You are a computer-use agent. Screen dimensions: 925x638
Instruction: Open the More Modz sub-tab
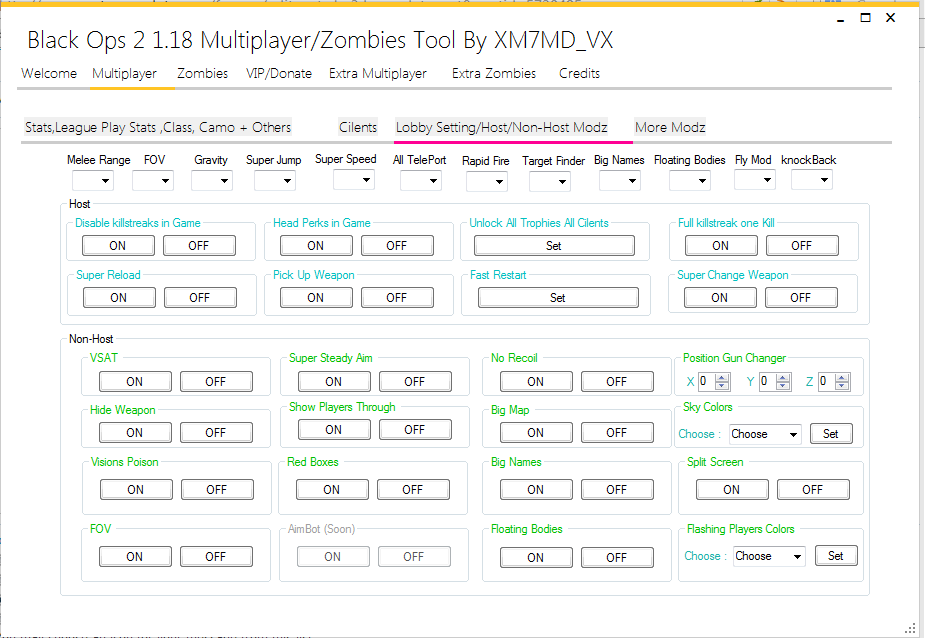(670, 127)
